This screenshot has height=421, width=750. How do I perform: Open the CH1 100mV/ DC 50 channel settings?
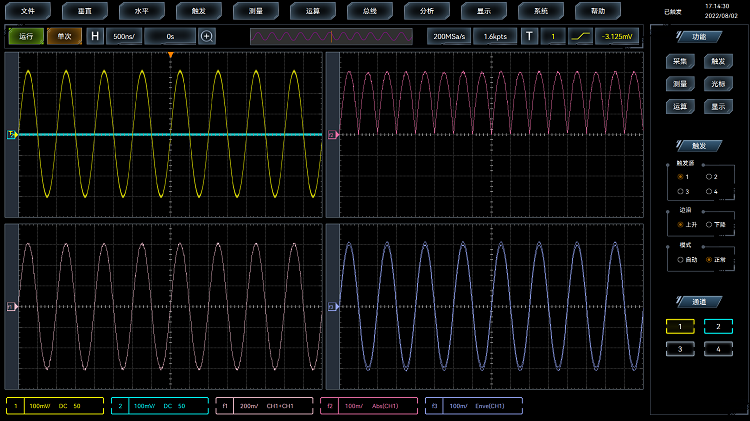click(x=55, y=406)
